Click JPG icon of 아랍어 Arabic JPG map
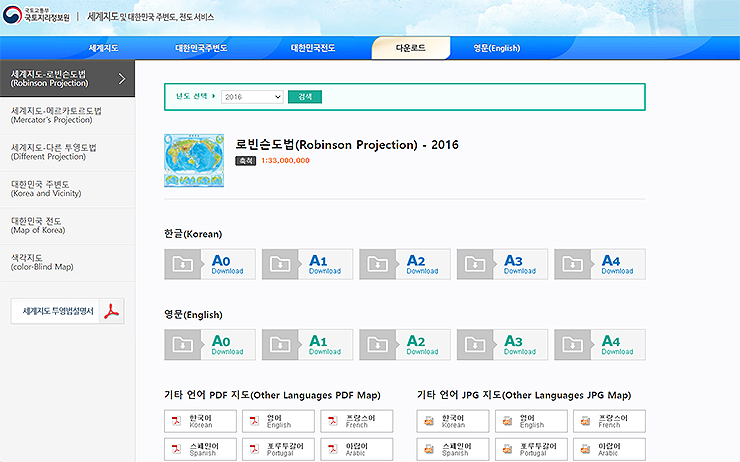 (586, 449)
